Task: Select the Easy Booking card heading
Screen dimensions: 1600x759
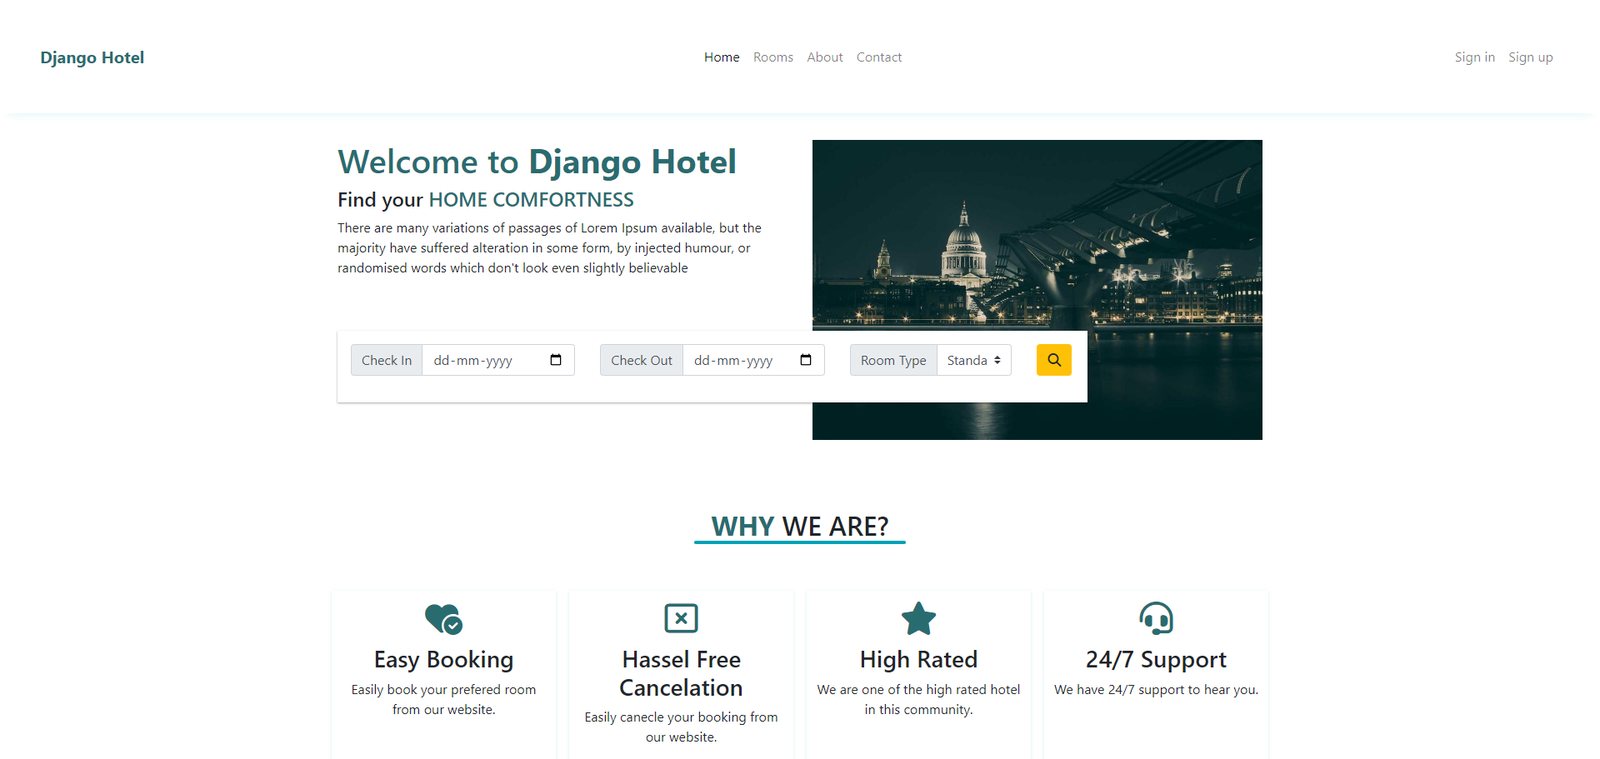Action: click(x=444, y=660)
